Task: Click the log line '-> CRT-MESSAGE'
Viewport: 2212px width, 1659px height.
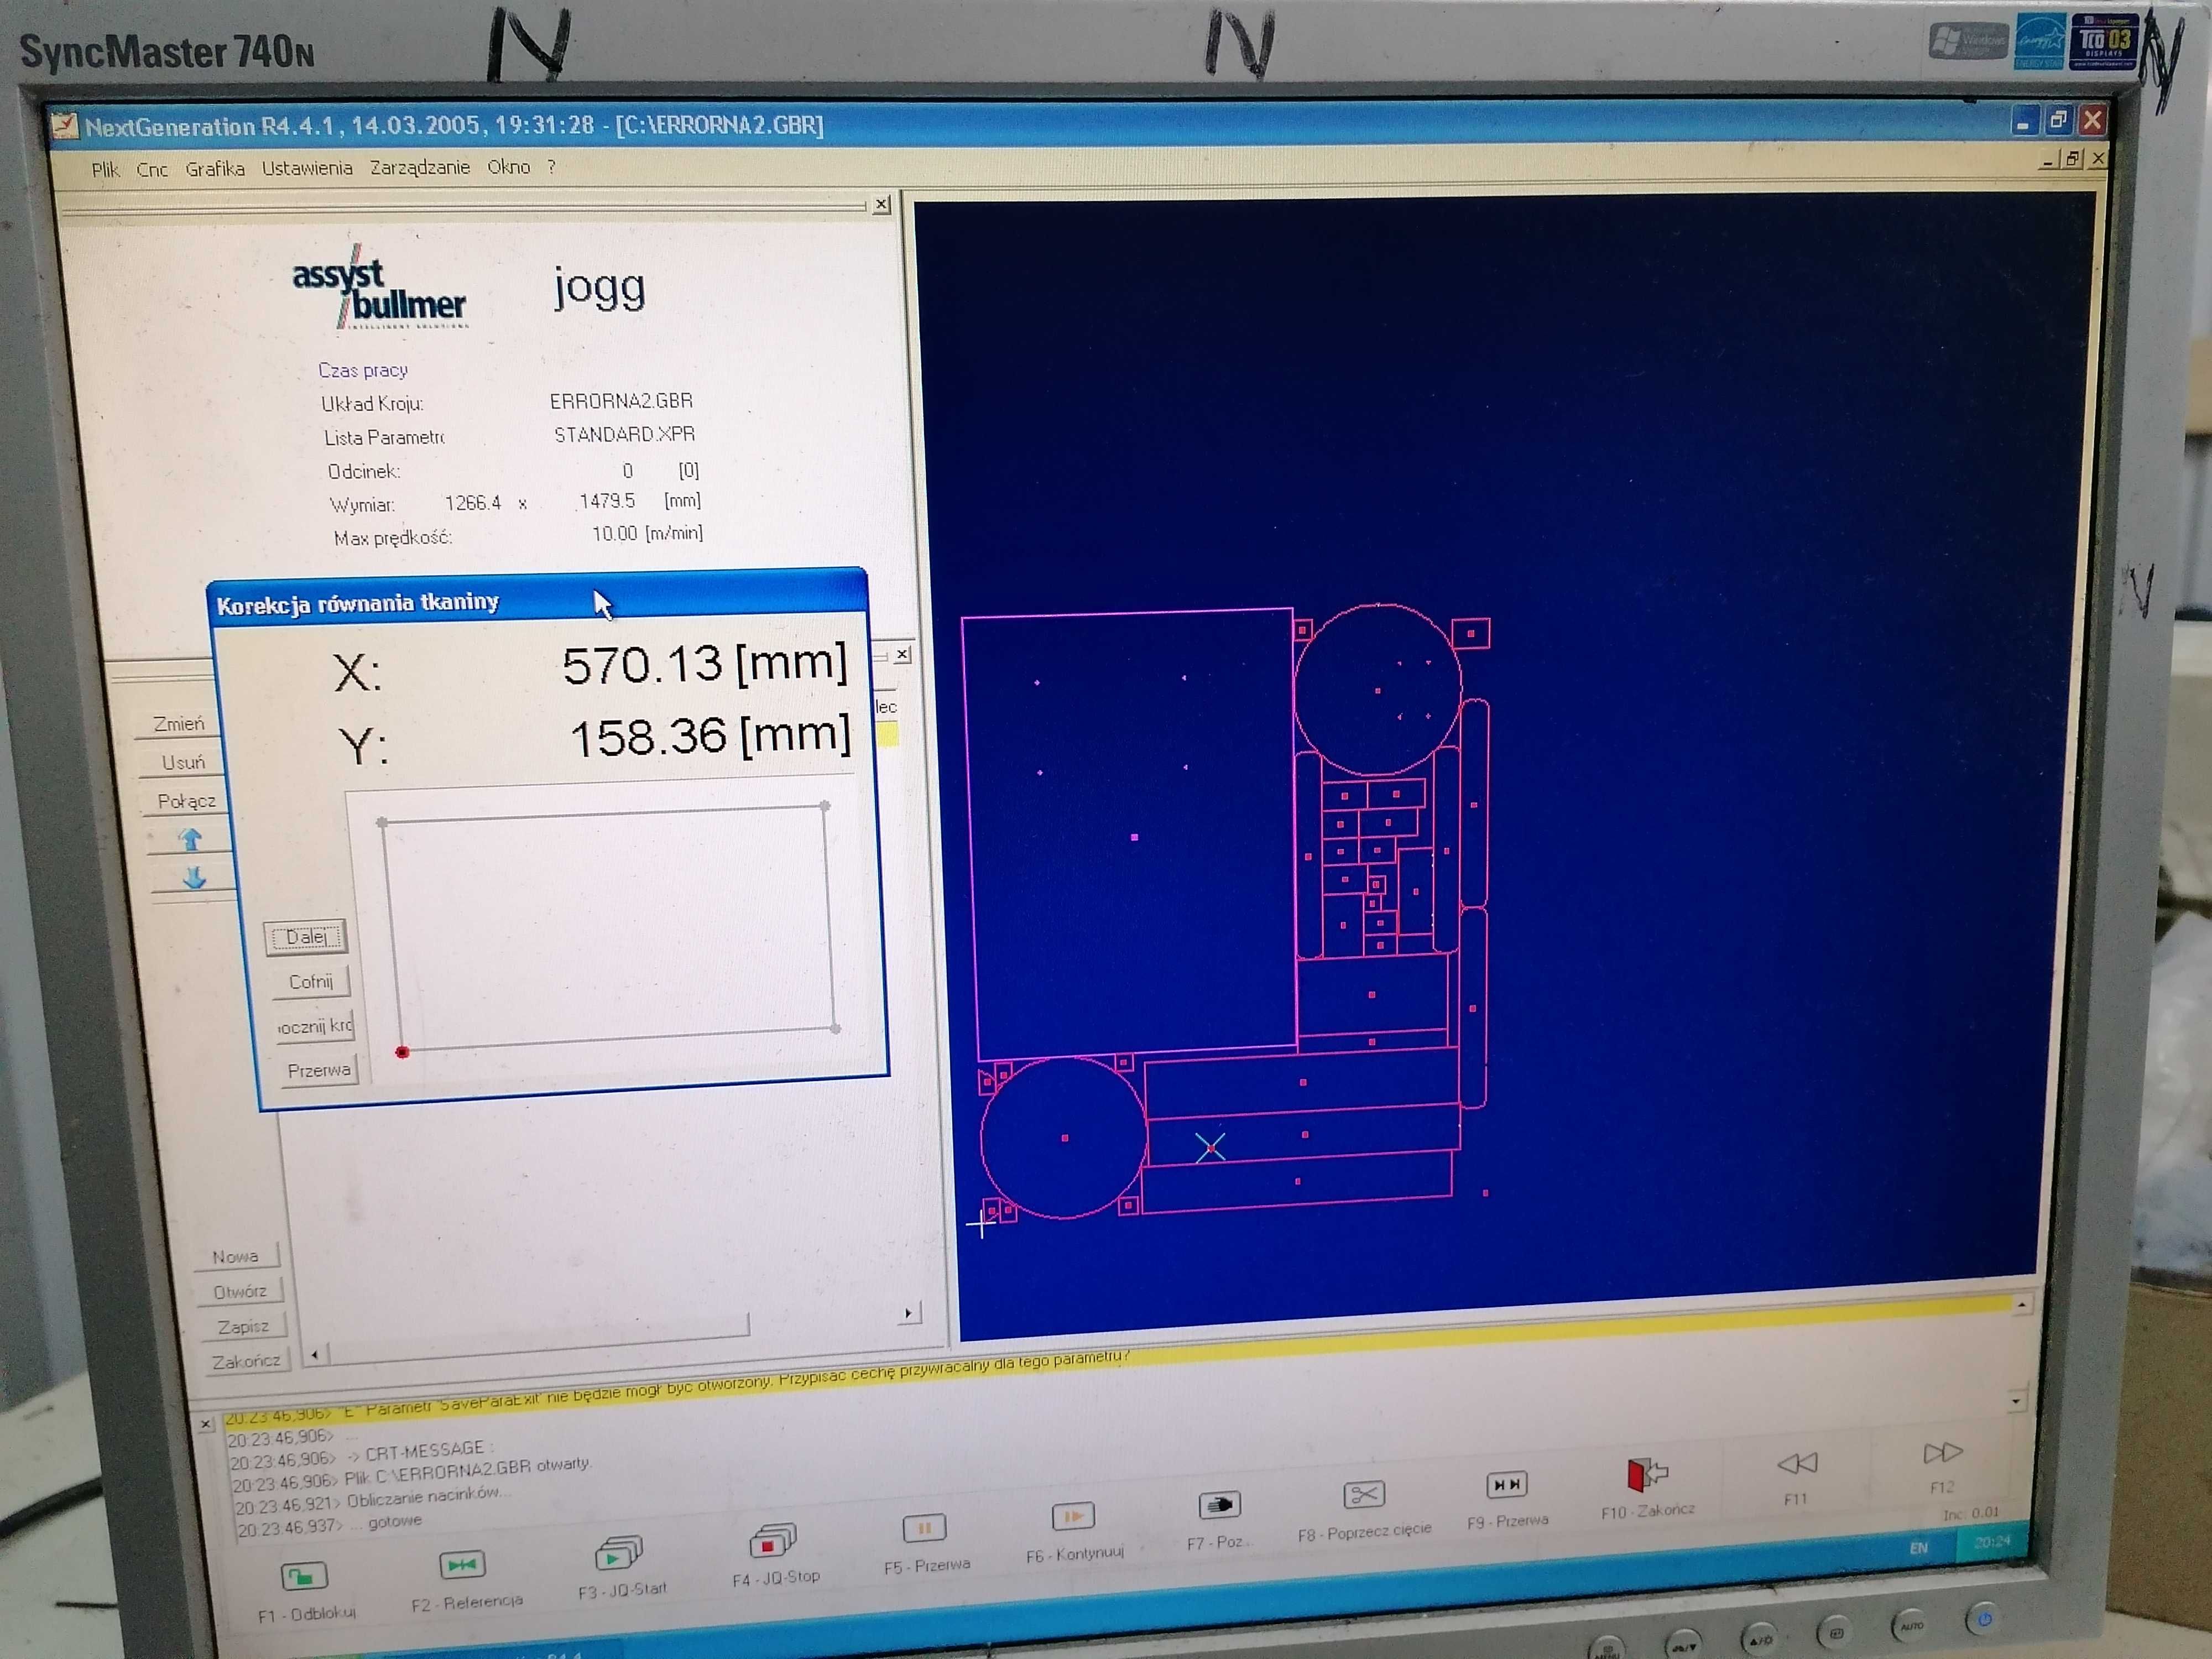Action: coord(361,1455)
